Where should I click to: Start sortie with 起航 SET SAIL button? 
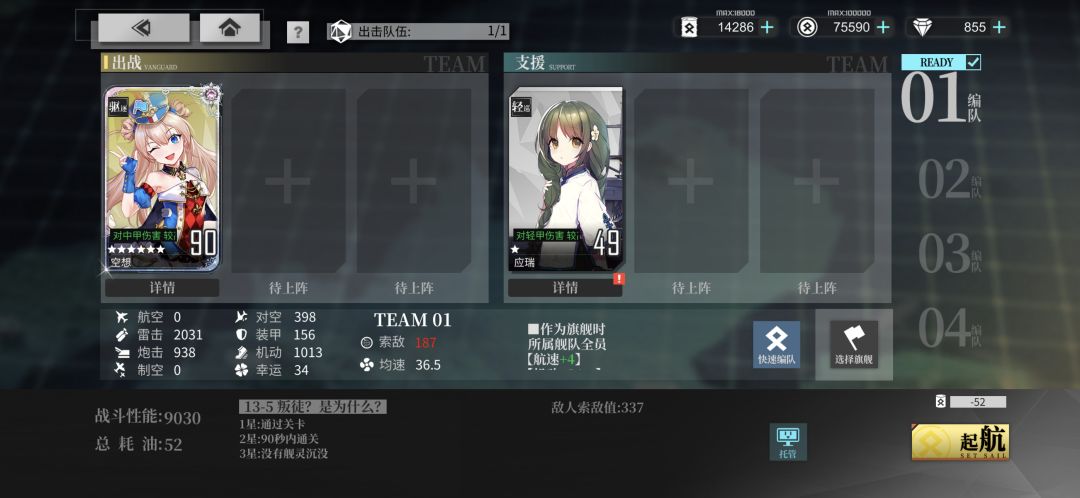coord(960,442)
